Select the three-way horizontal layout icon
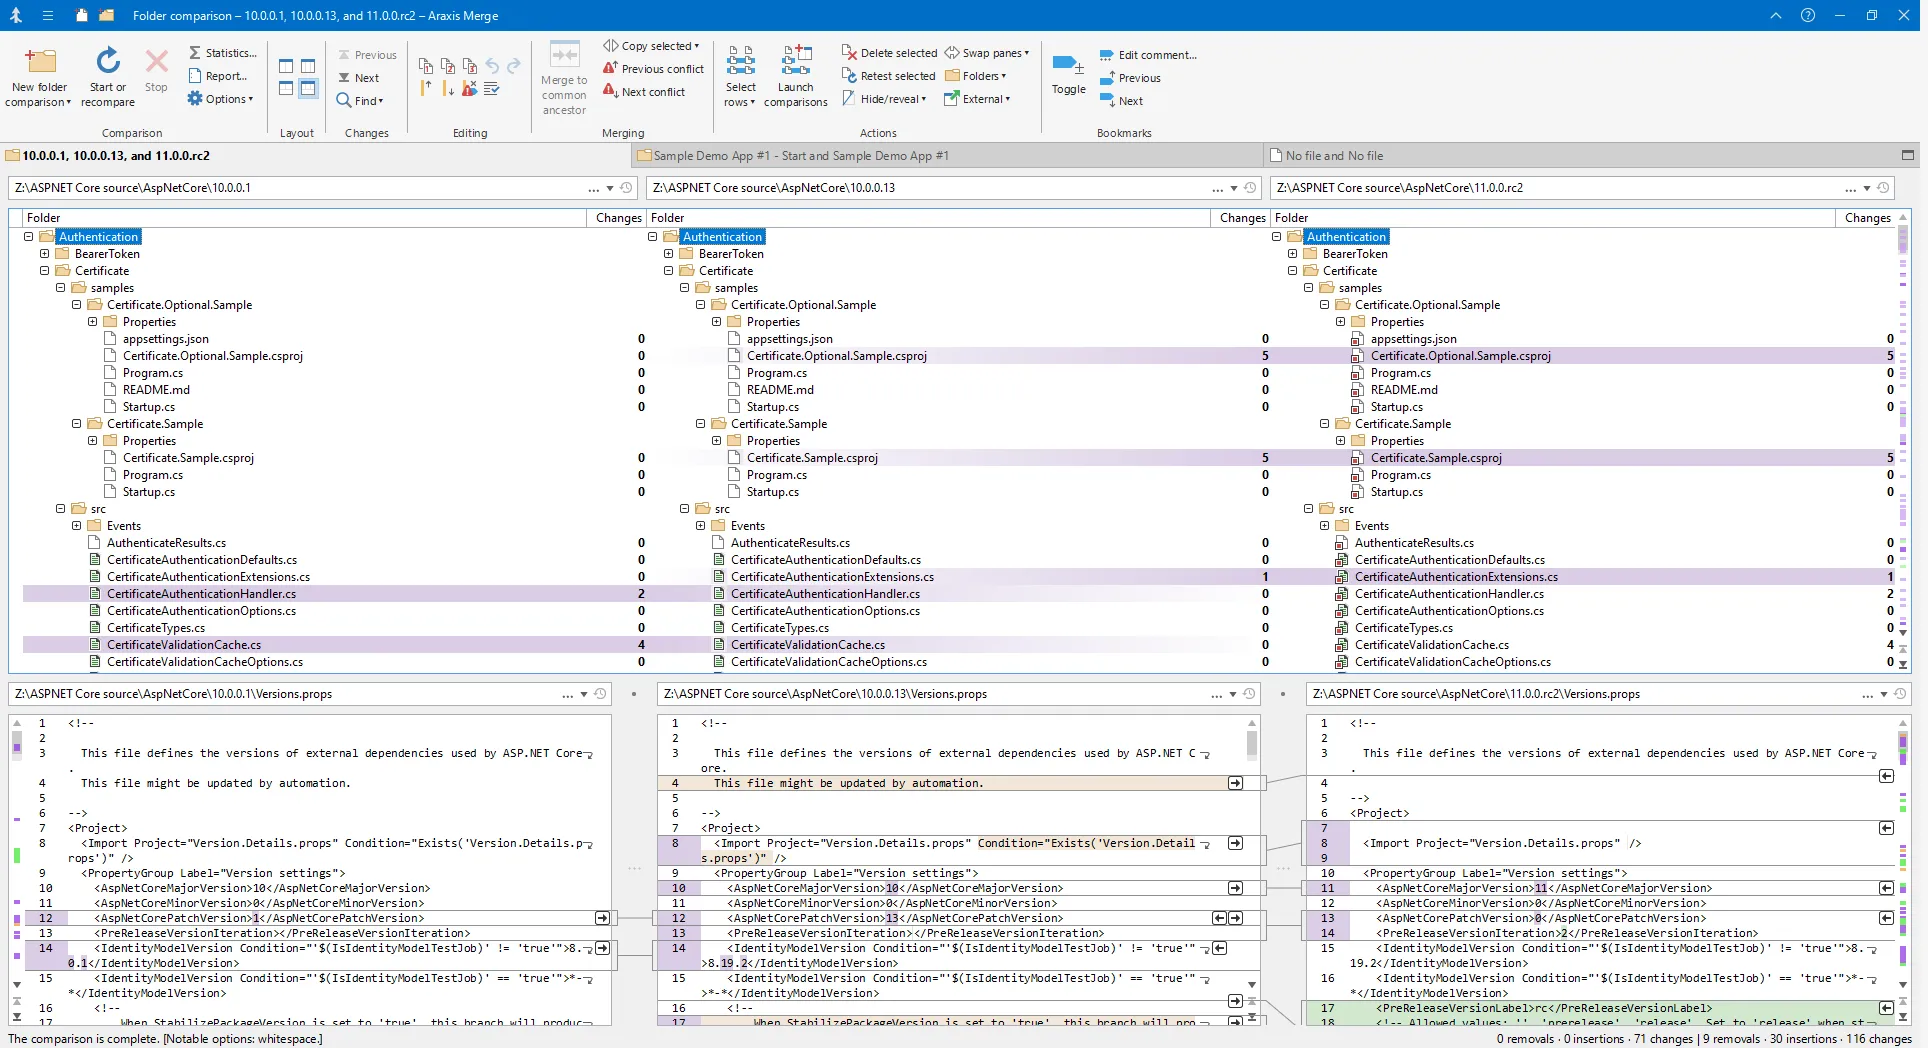This screenshot has height=1048, width=1928. [x=308, y=88]
